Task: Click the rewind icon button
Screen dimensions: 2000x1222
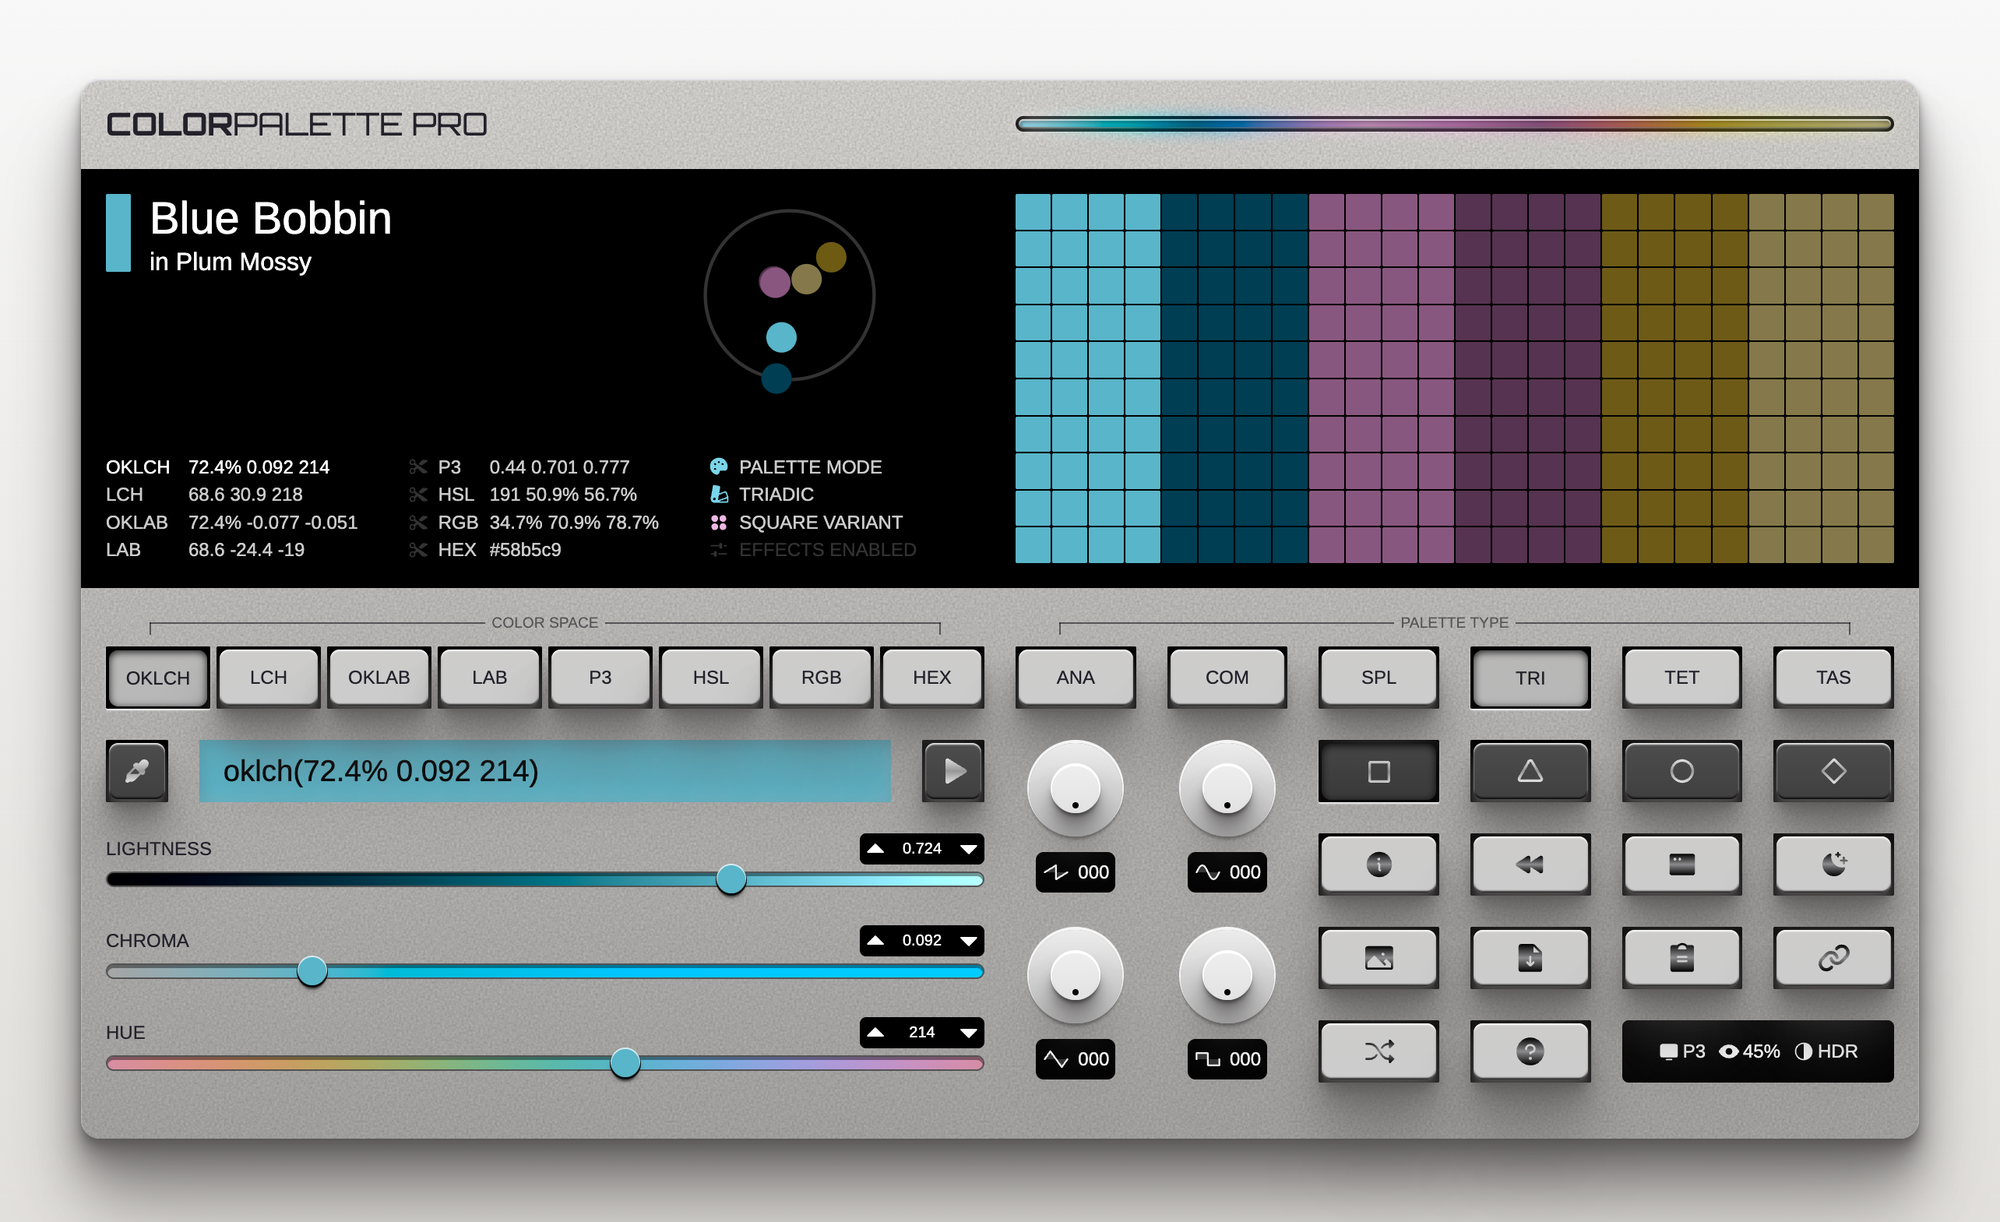Action: click(x=1530, y=864)
